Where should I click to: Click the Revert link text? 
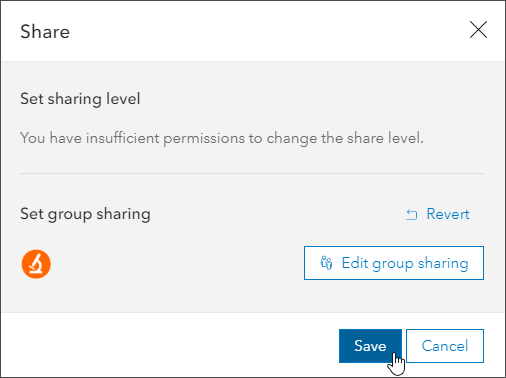(448, 214)
